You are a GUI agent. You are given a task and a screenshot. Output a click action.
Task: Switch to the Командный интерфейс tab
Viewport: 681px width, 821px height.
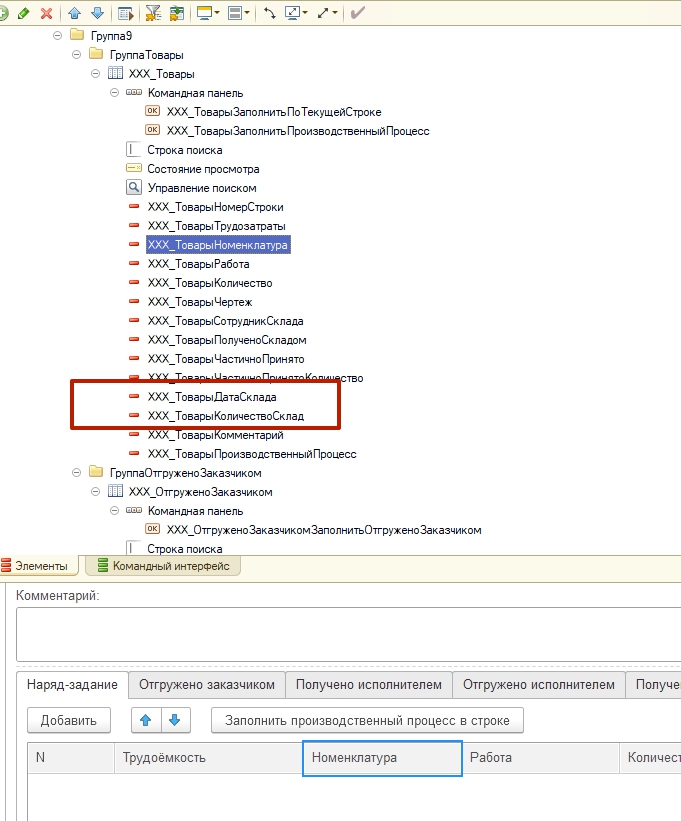point(170,566)
